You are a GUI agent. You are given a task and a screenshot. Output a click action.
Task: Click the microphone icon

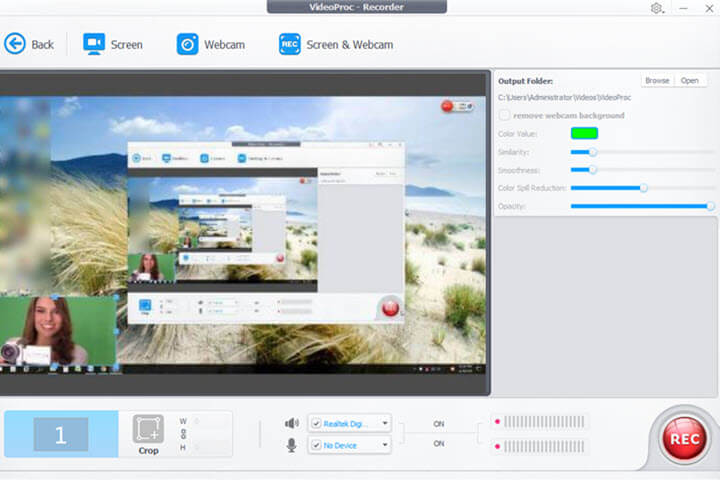291,445
